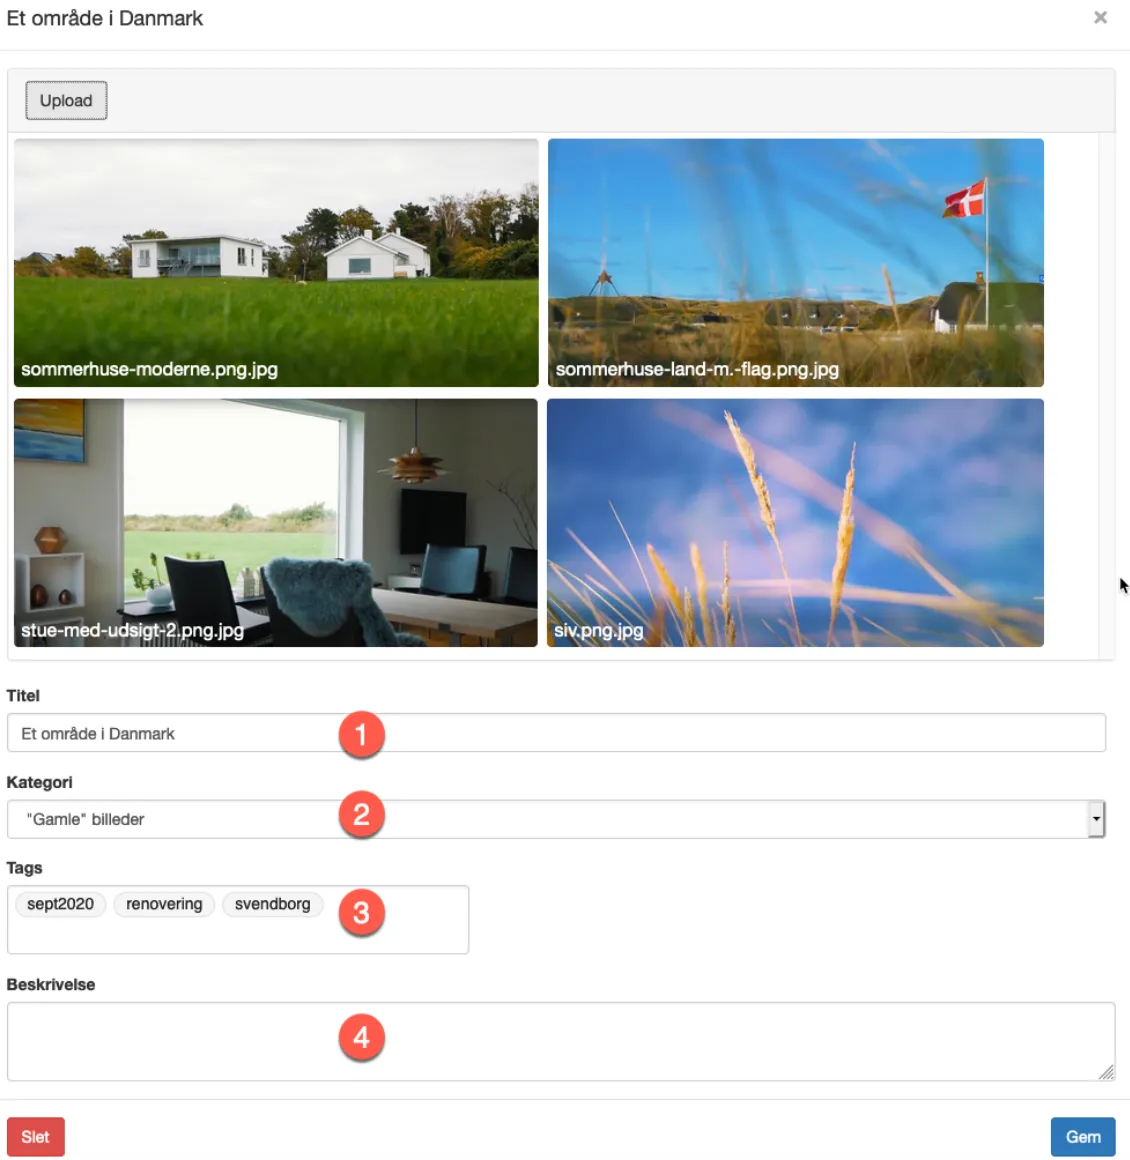Save changes with the Gem button
1130x1160 pixels.
click(x=1082, y=1137)
